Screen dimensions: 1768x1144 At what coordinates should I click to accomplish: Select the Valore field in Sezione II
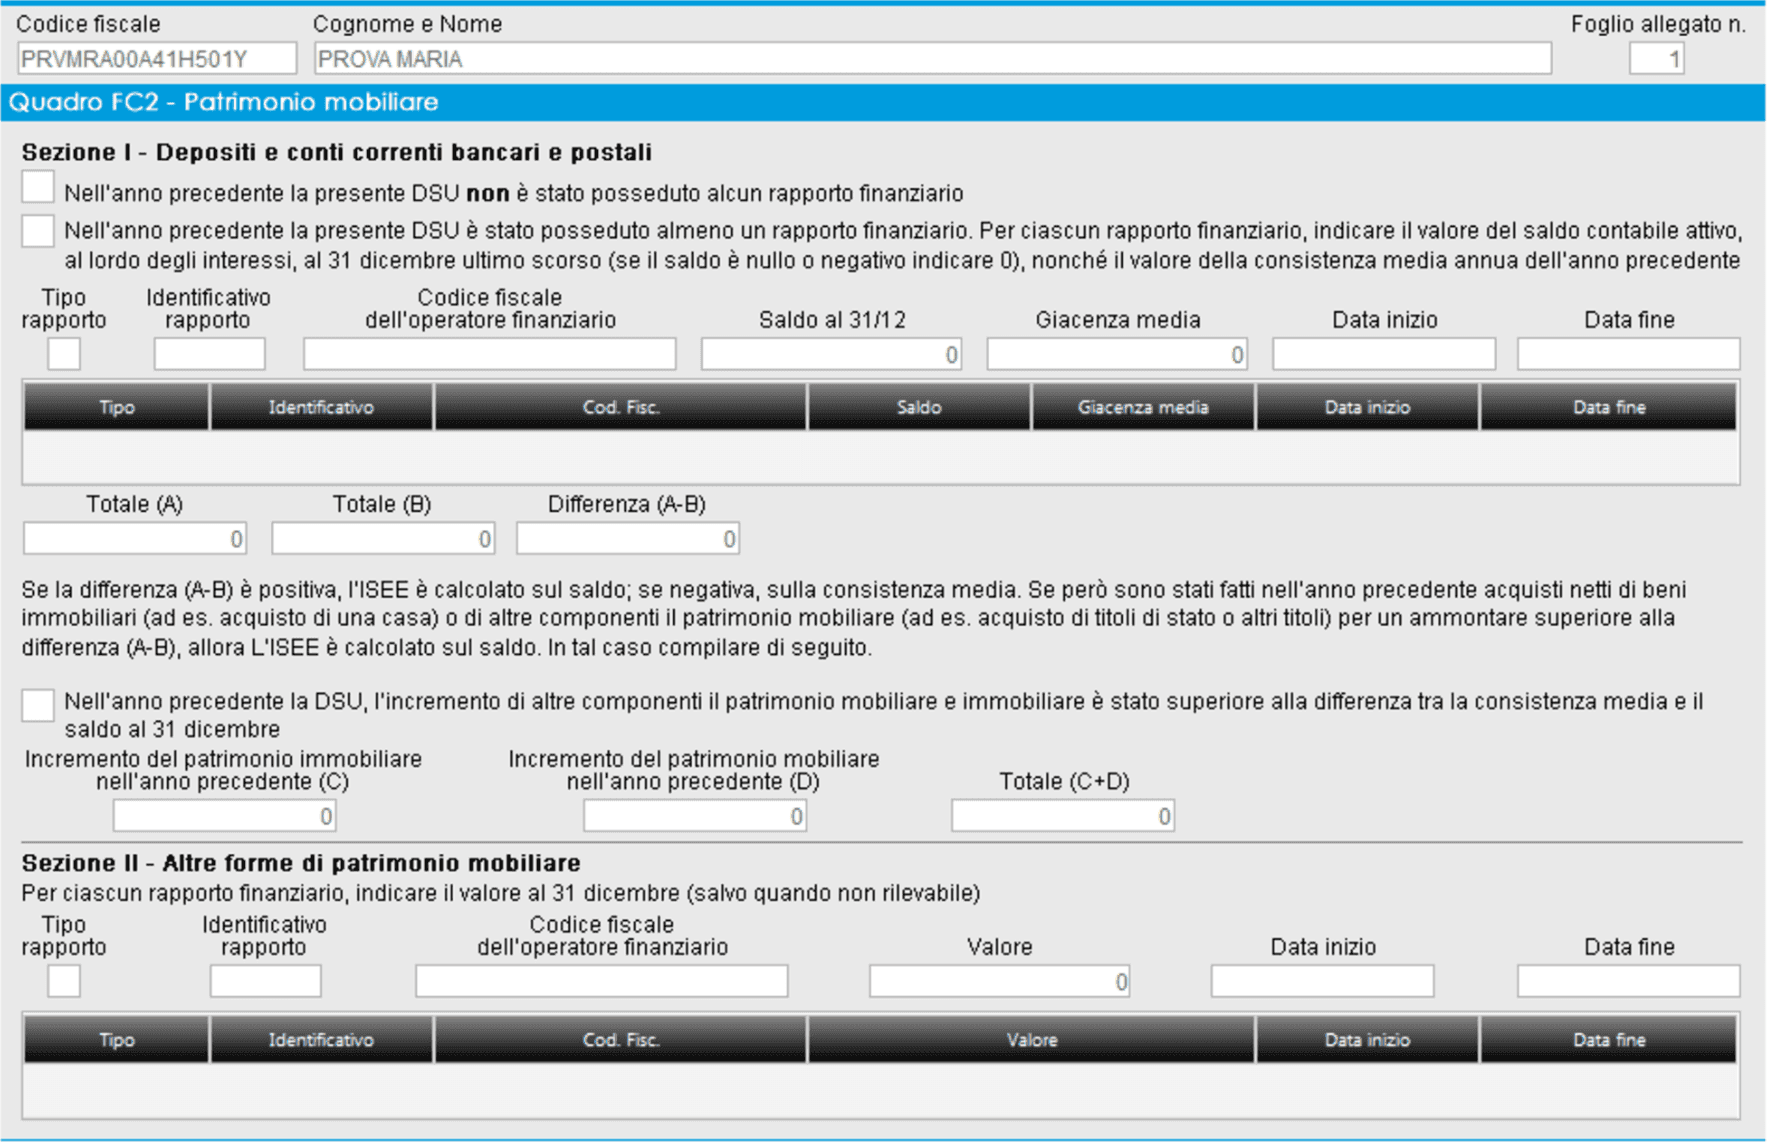coord(999,980)
